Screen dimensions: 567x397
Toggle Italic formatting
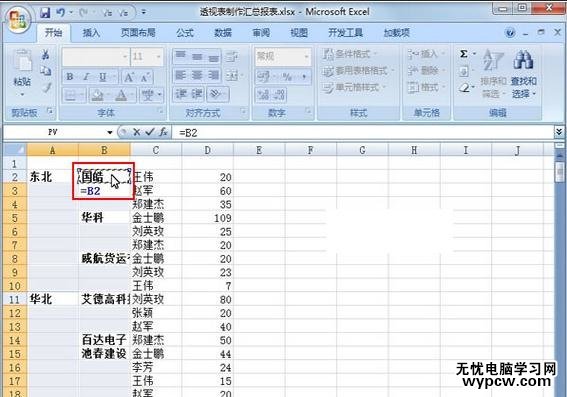(86, 77)
